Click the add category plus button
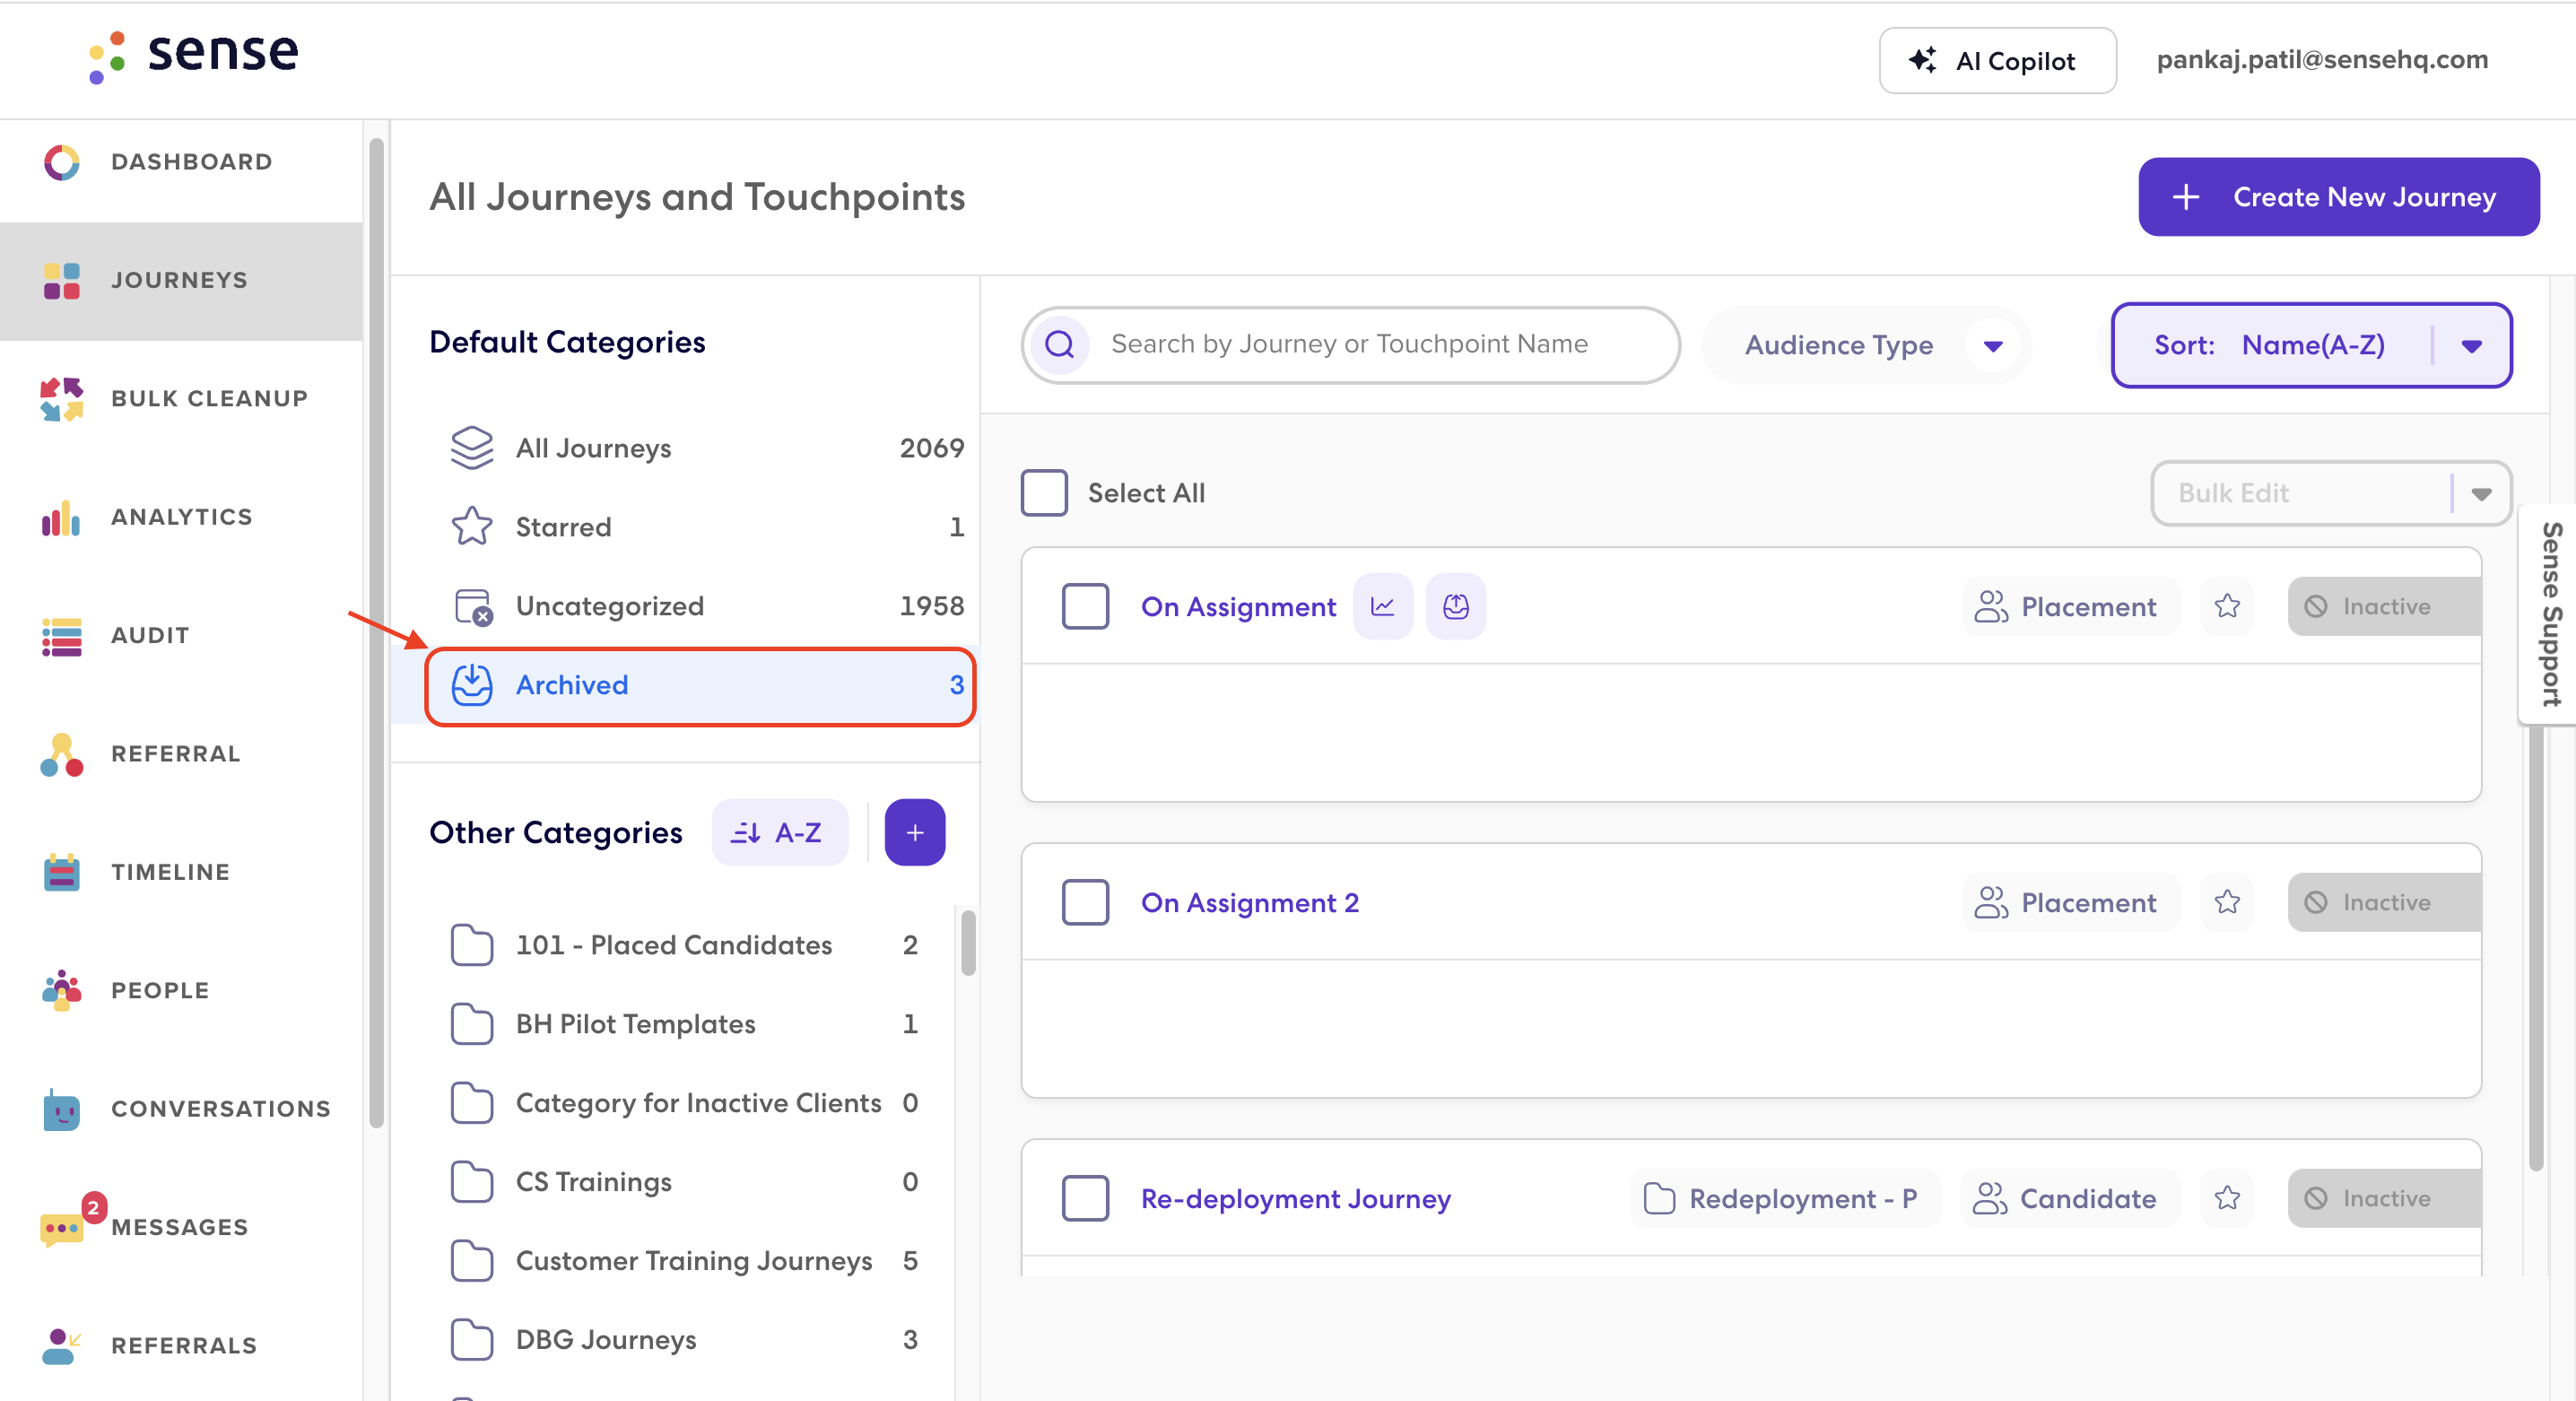Viewport: 2576px width, 1401px height. (x=914, y=832)
